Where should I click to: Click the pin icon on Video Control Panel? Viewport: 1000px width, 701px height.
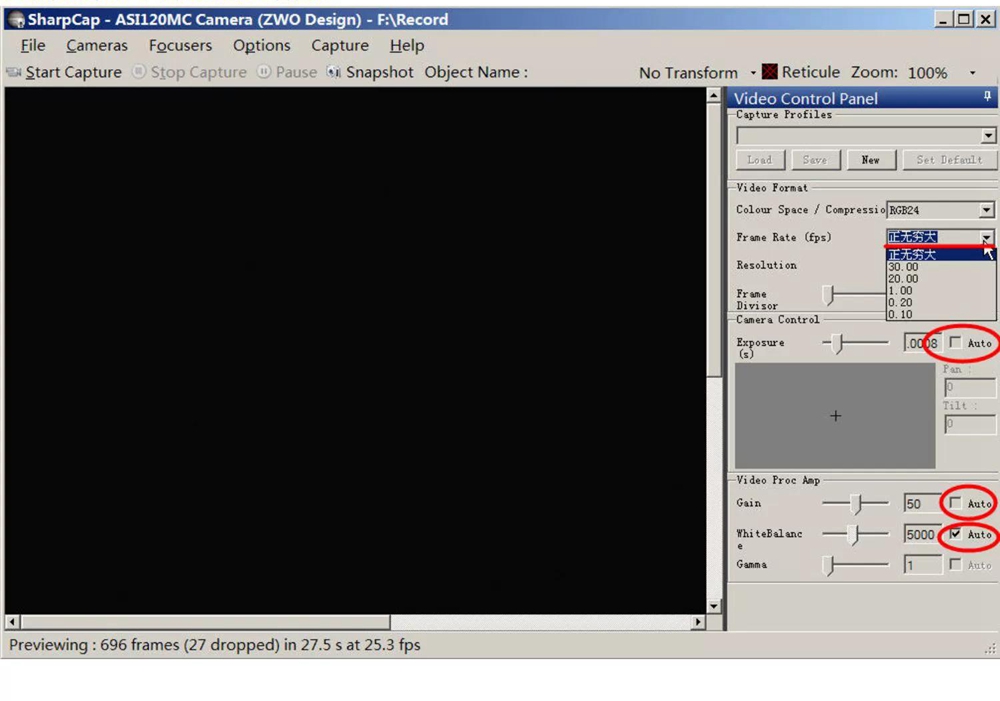point(987,97)
